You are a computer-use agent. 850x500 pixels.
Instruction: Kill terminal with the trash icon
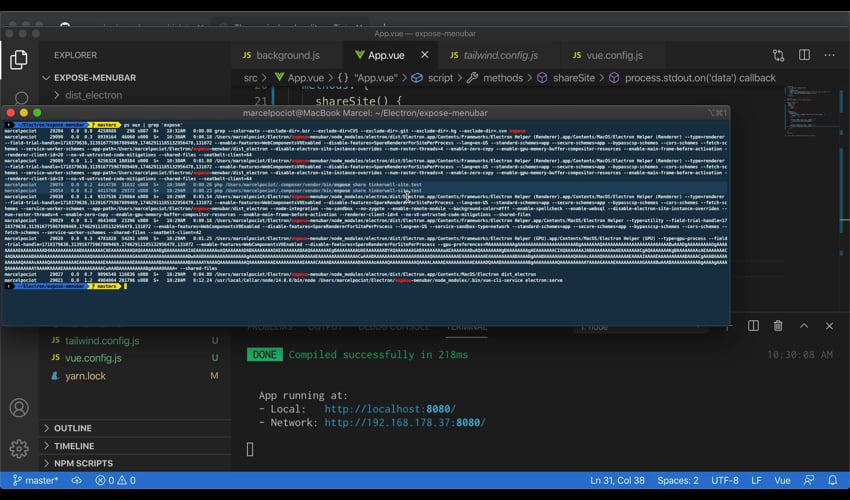778,326
